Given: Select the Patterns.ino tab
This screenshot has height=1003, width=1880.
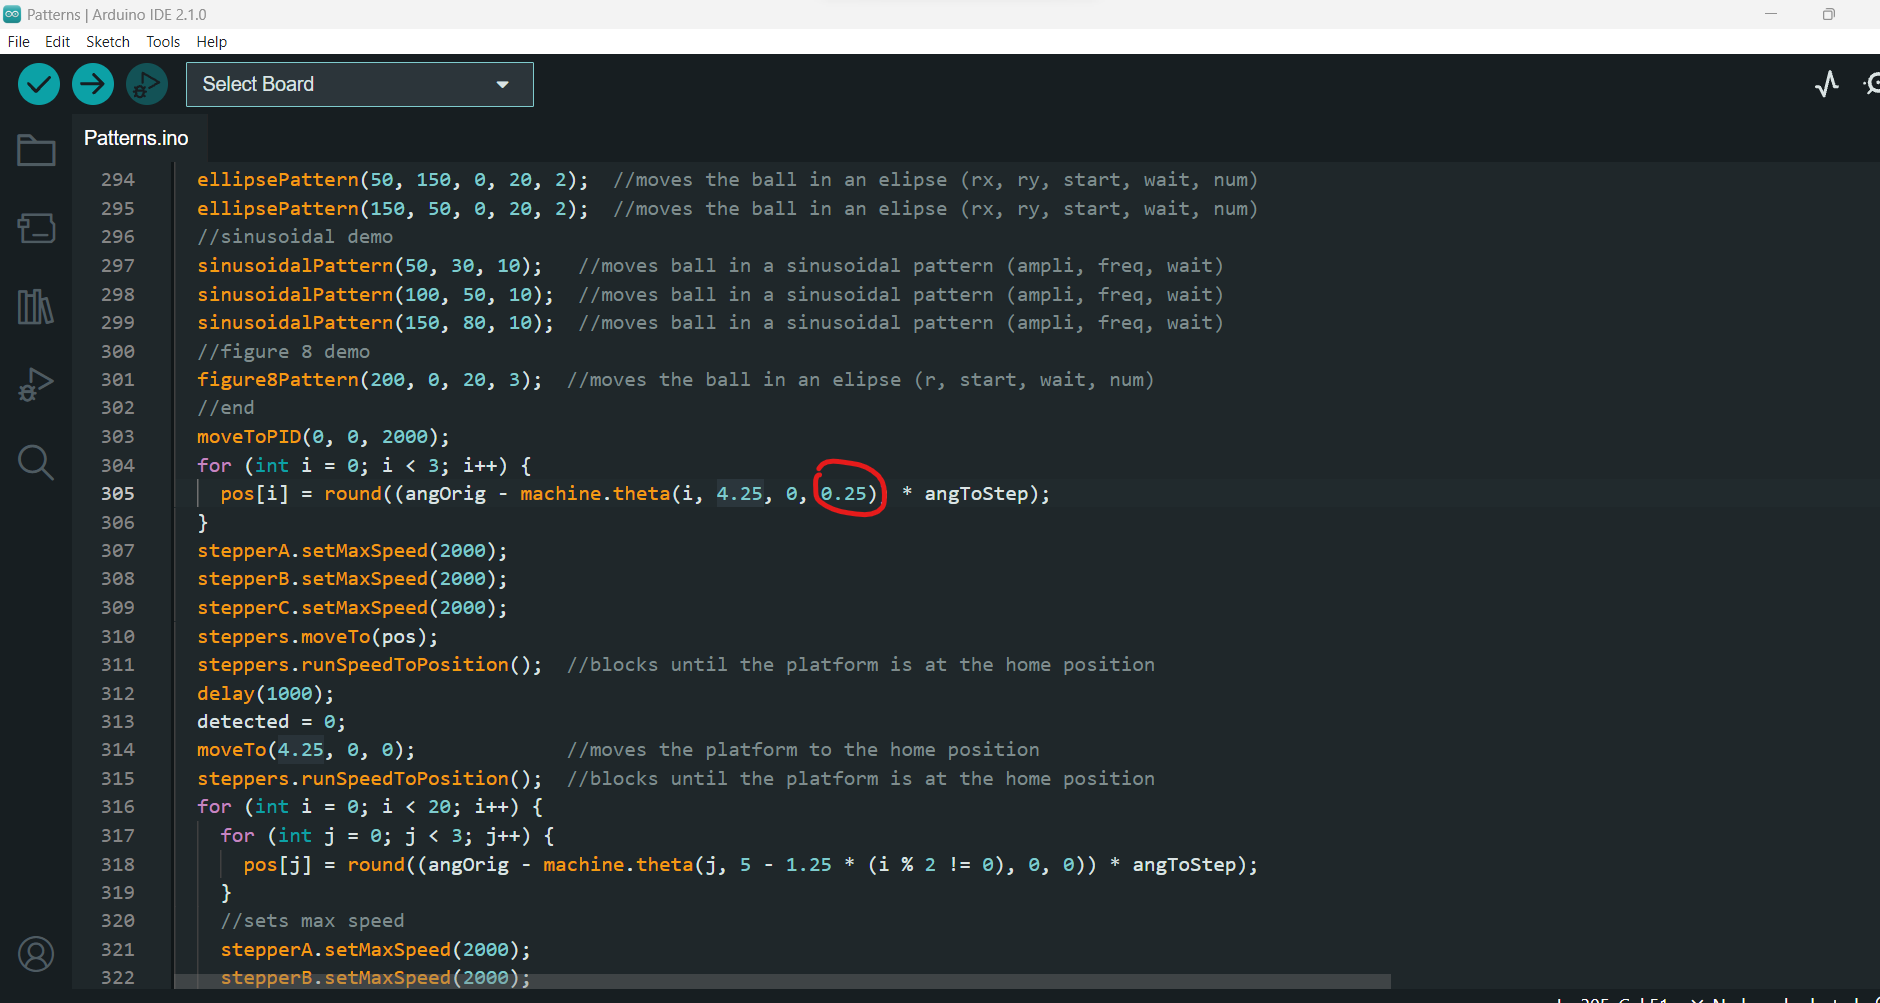Looking at the screenshot, I should [137, 138].
